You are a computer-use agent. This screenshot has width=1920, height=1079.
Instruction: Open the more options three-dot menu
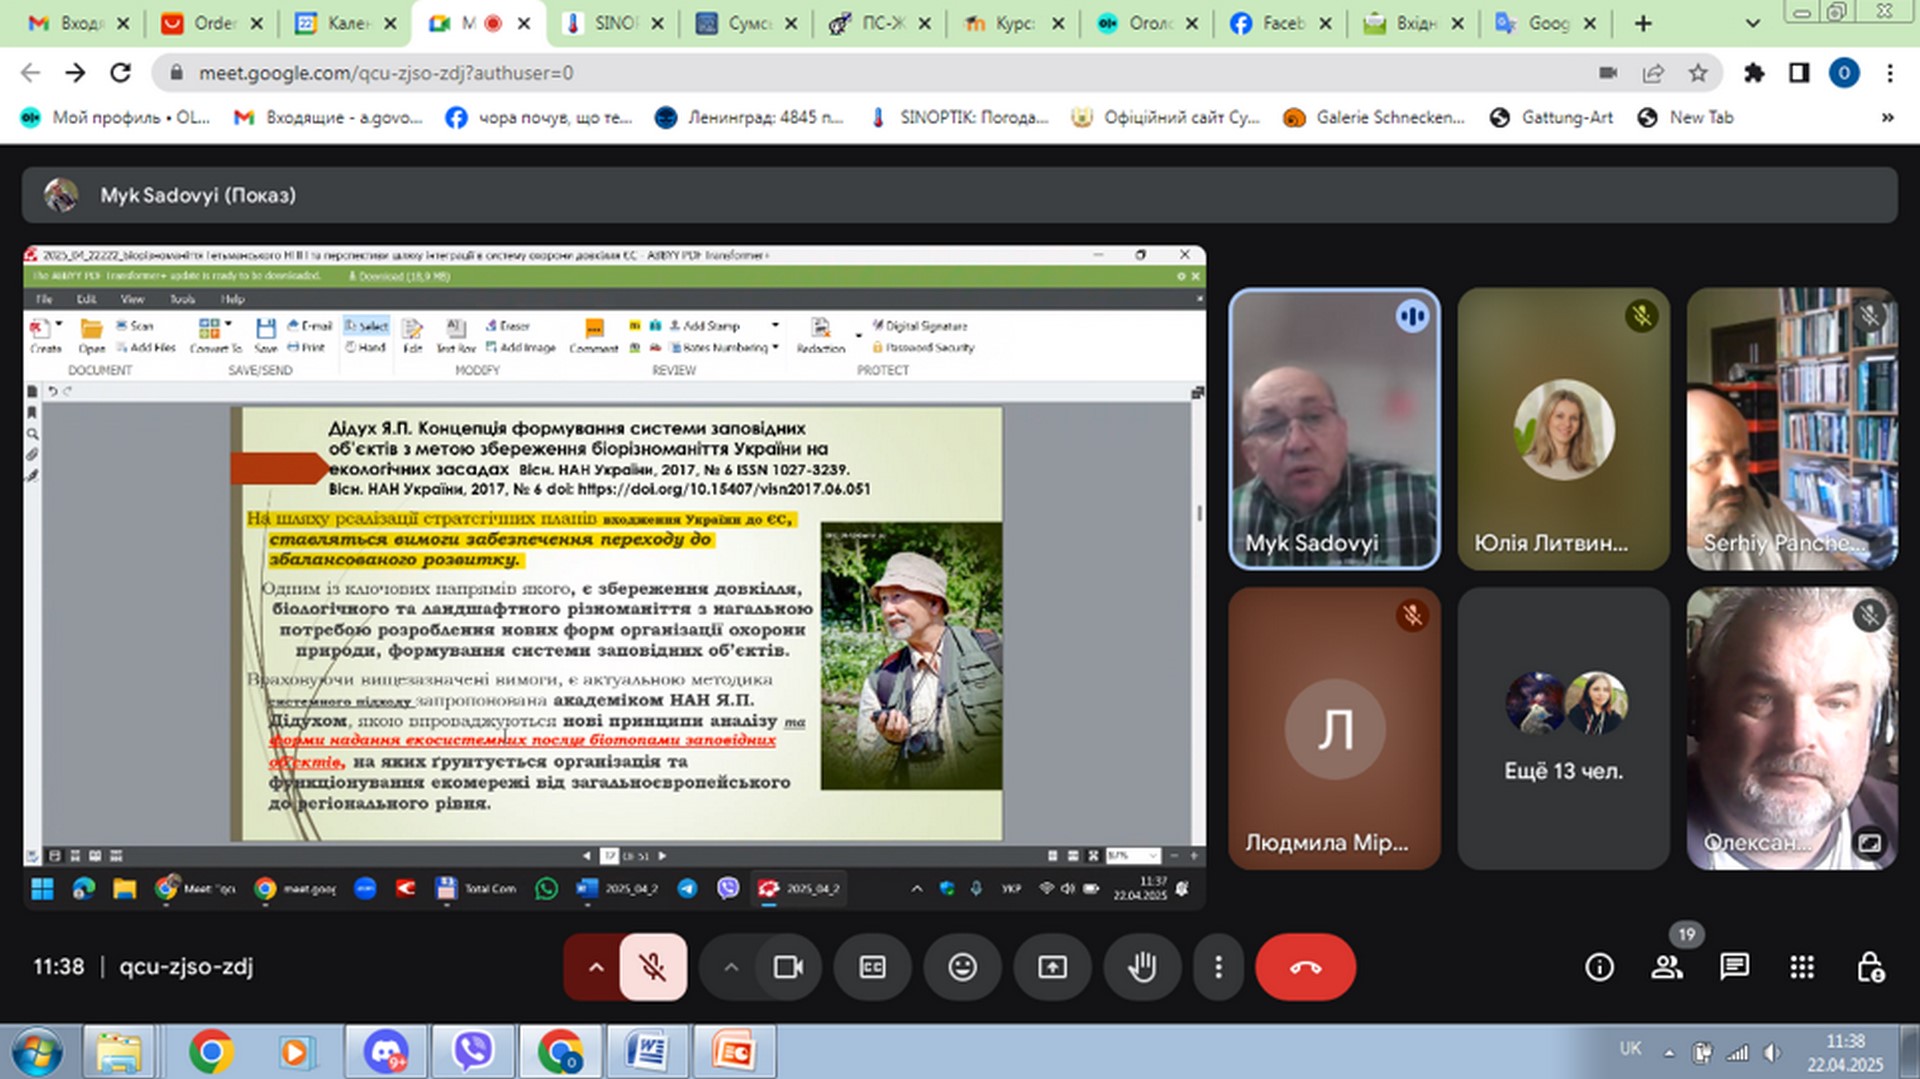pos(1217,967)
